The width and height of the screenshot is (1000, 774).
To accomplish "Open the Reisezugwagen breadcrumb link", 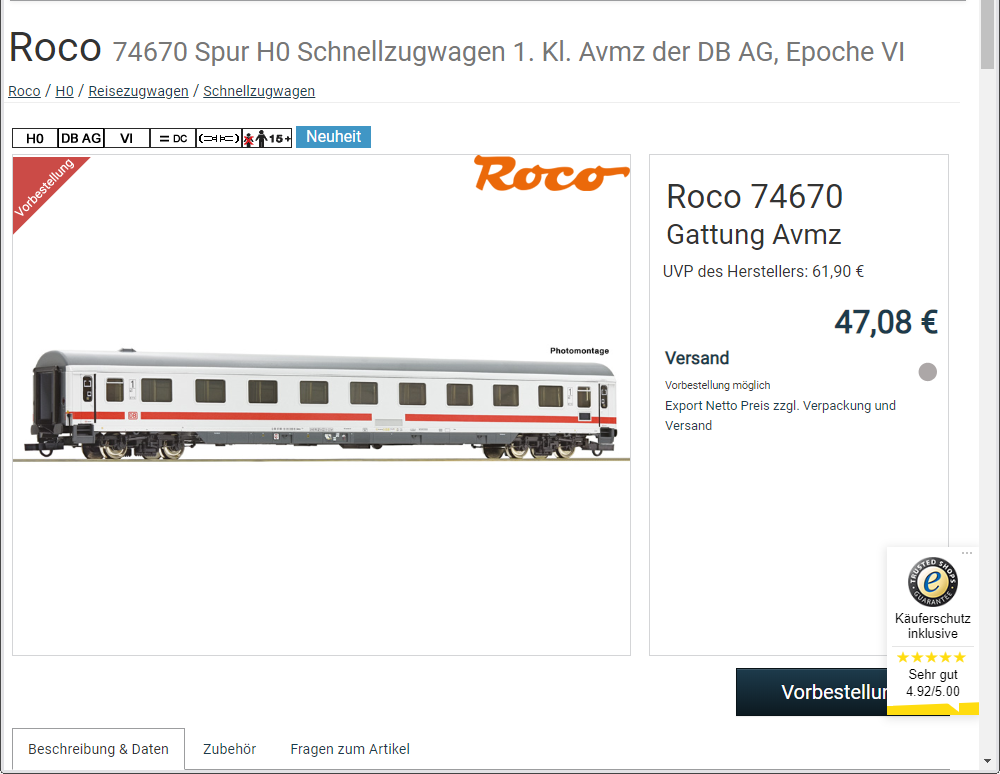I will click(138, 91).
